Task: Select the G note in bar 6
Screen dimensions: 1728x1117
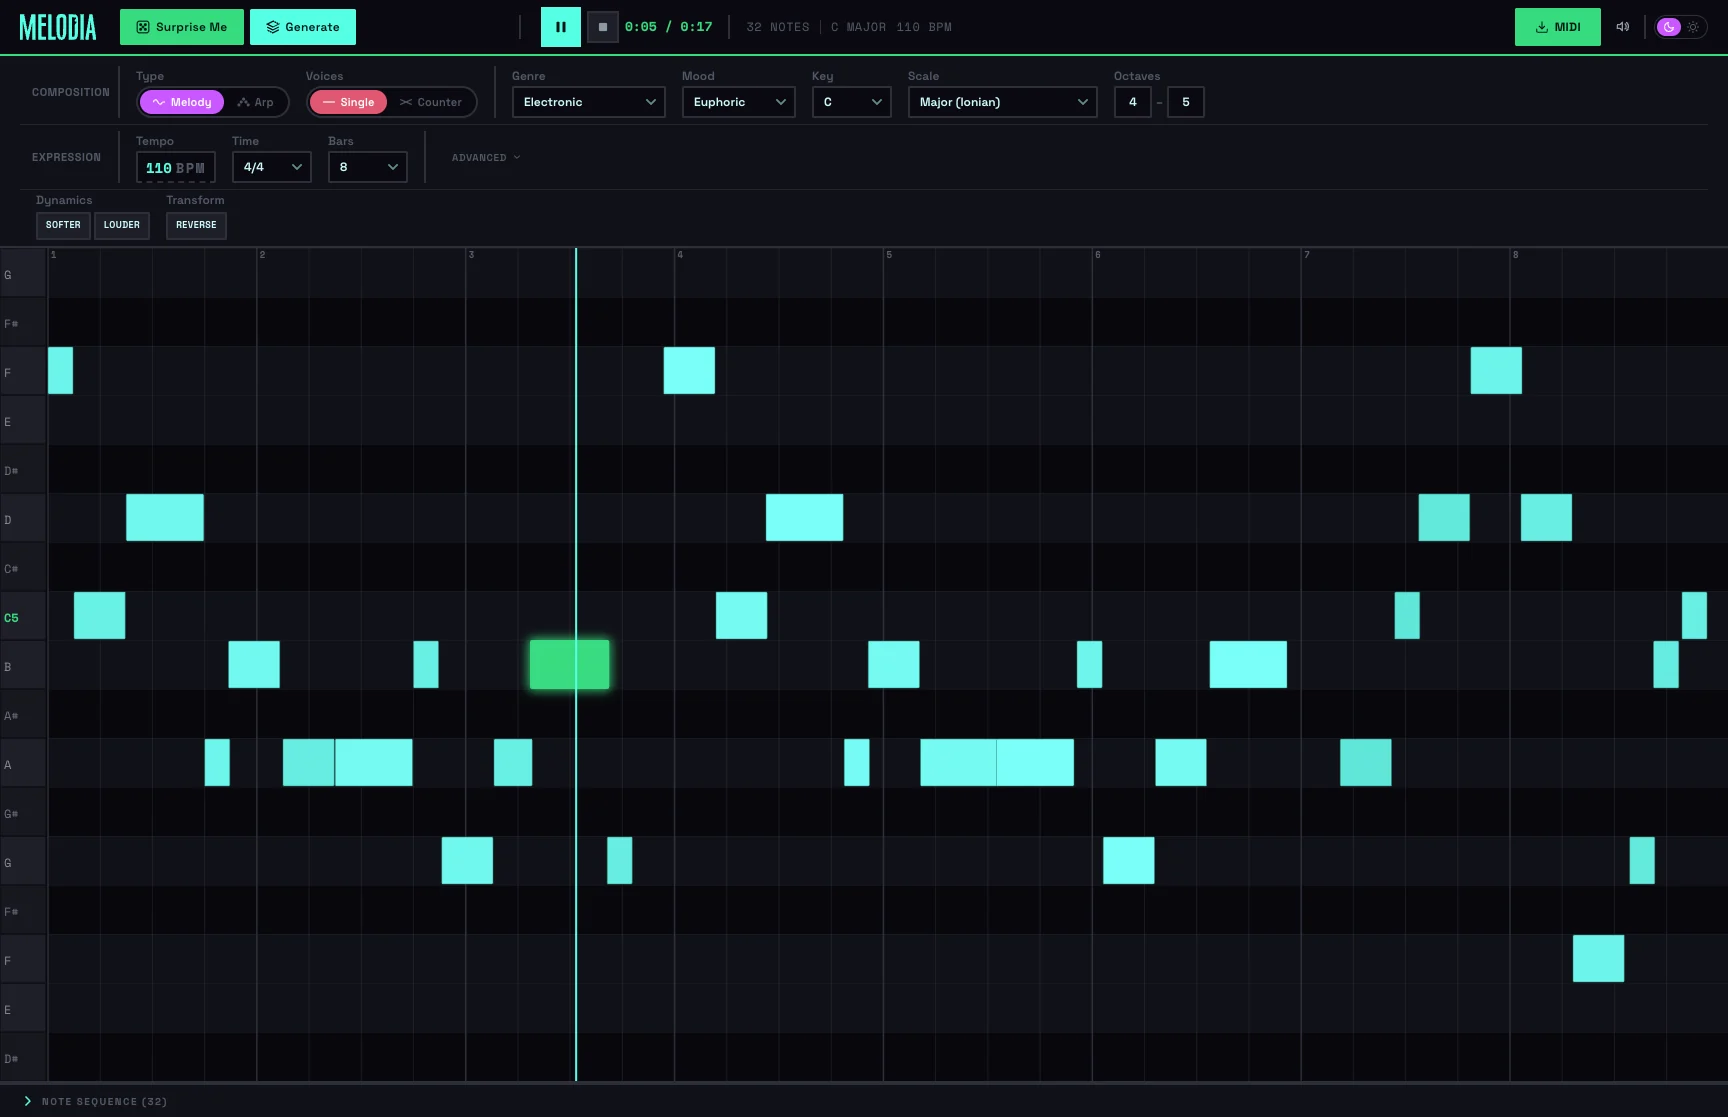Action: tap(1128, 860)
